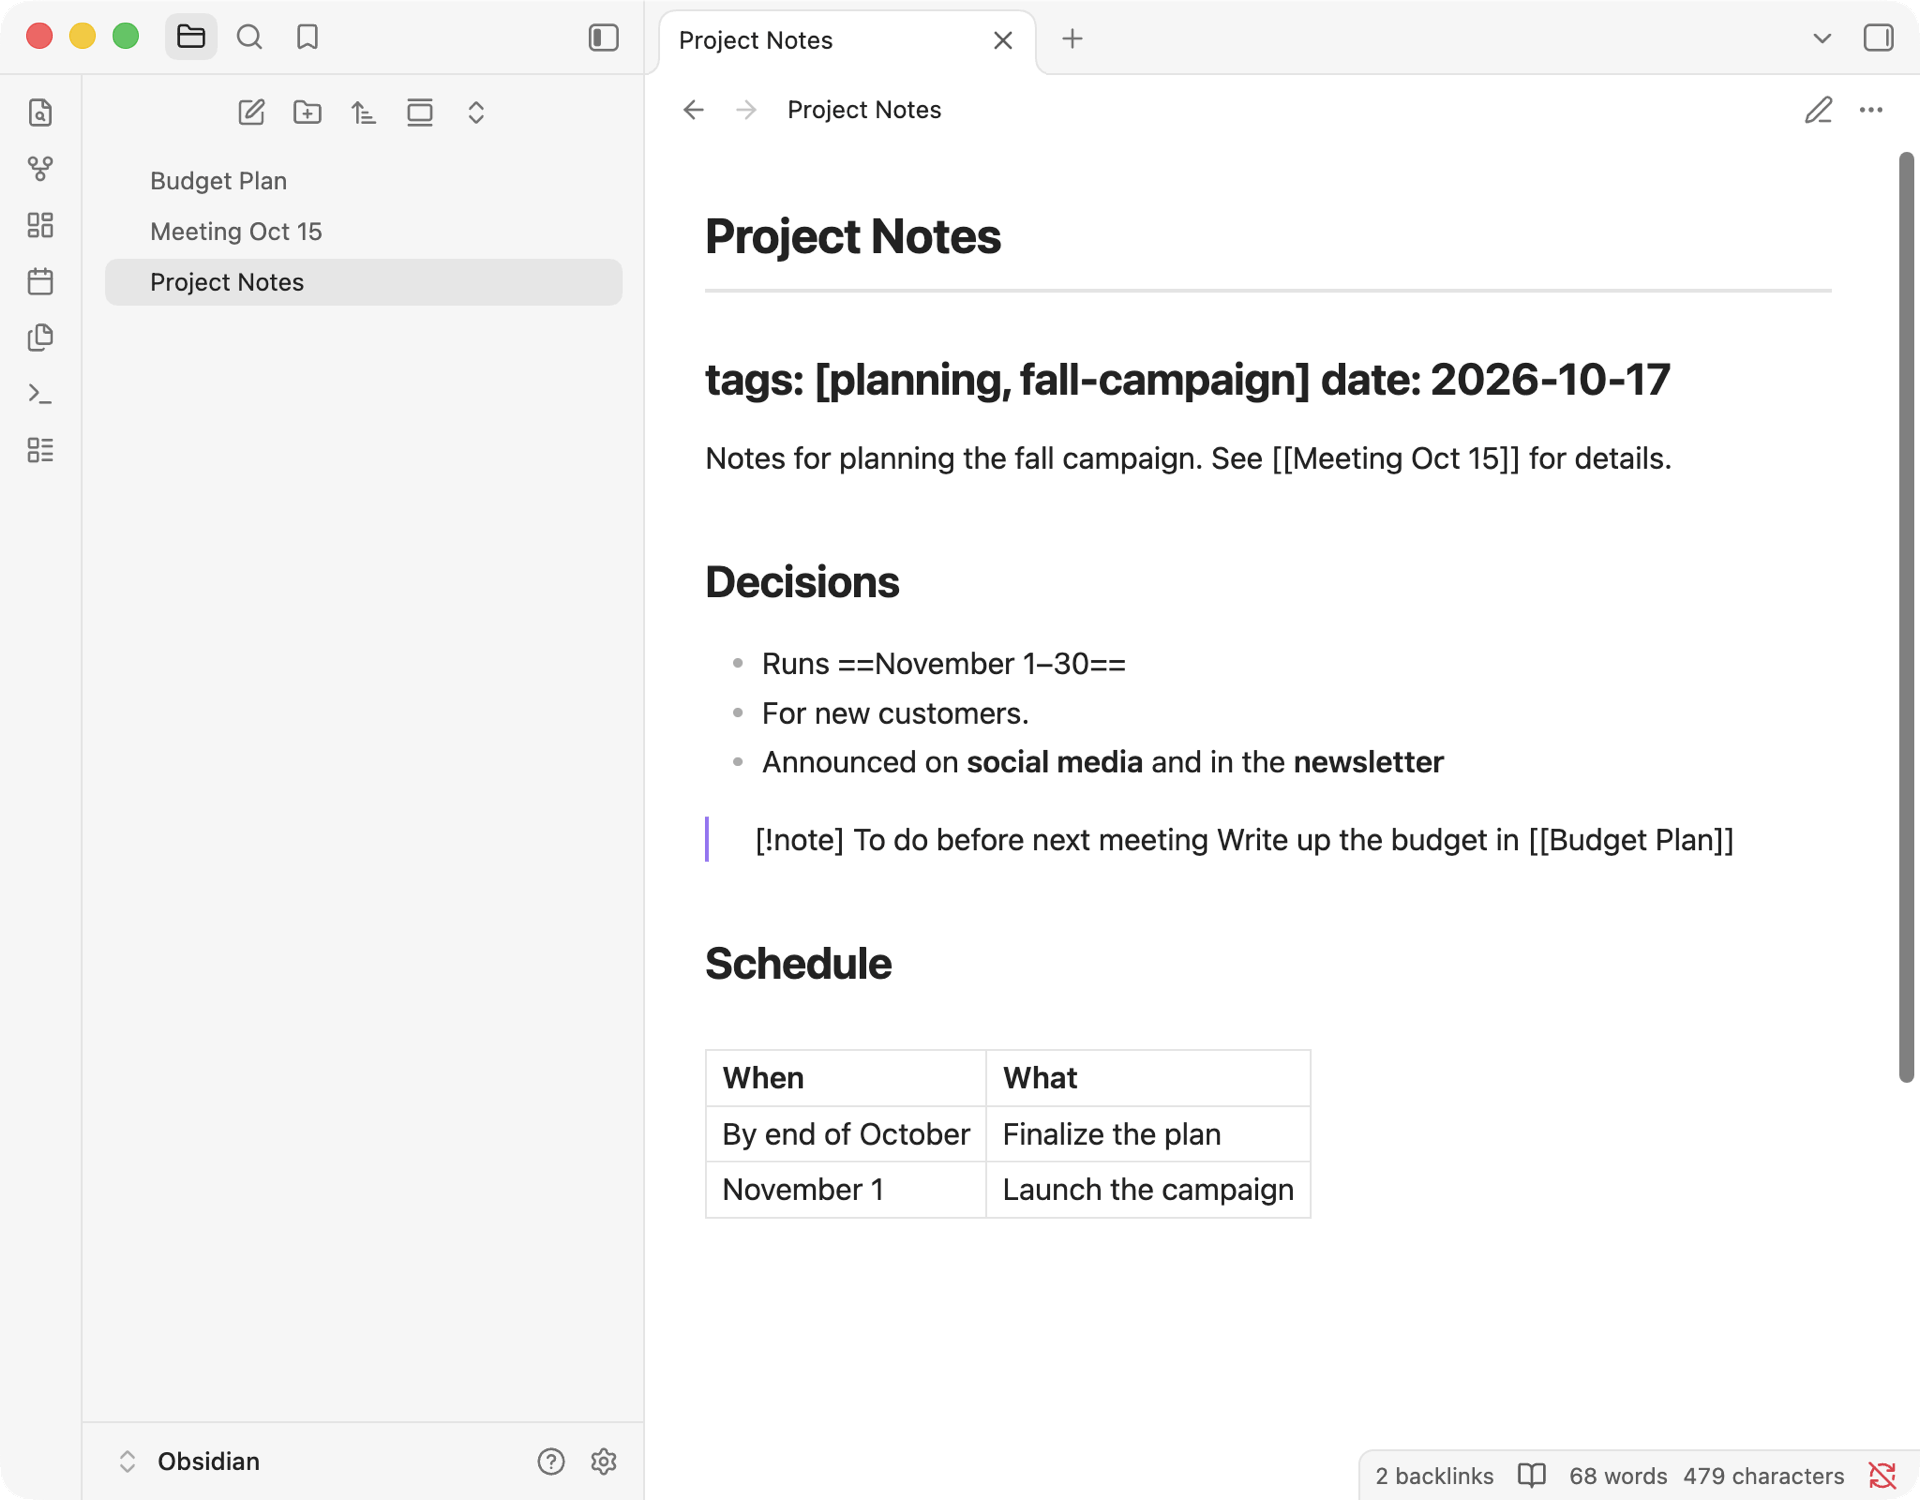Navigate back in note history

(693, 110)
